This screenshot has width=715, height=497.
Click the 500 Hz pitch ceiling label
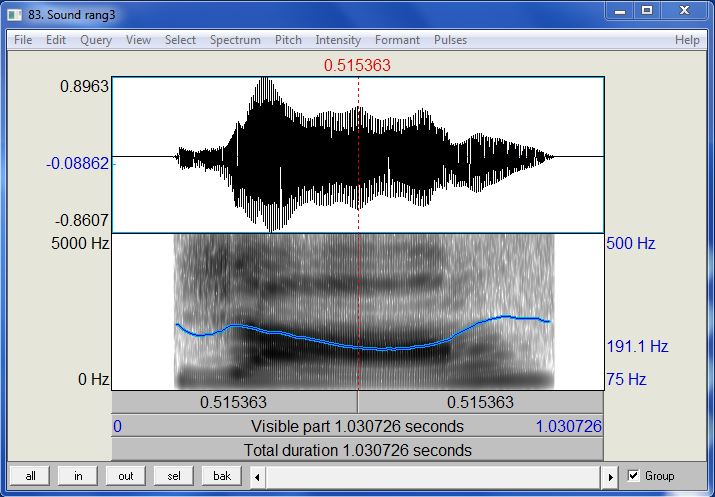pos(631,243)
